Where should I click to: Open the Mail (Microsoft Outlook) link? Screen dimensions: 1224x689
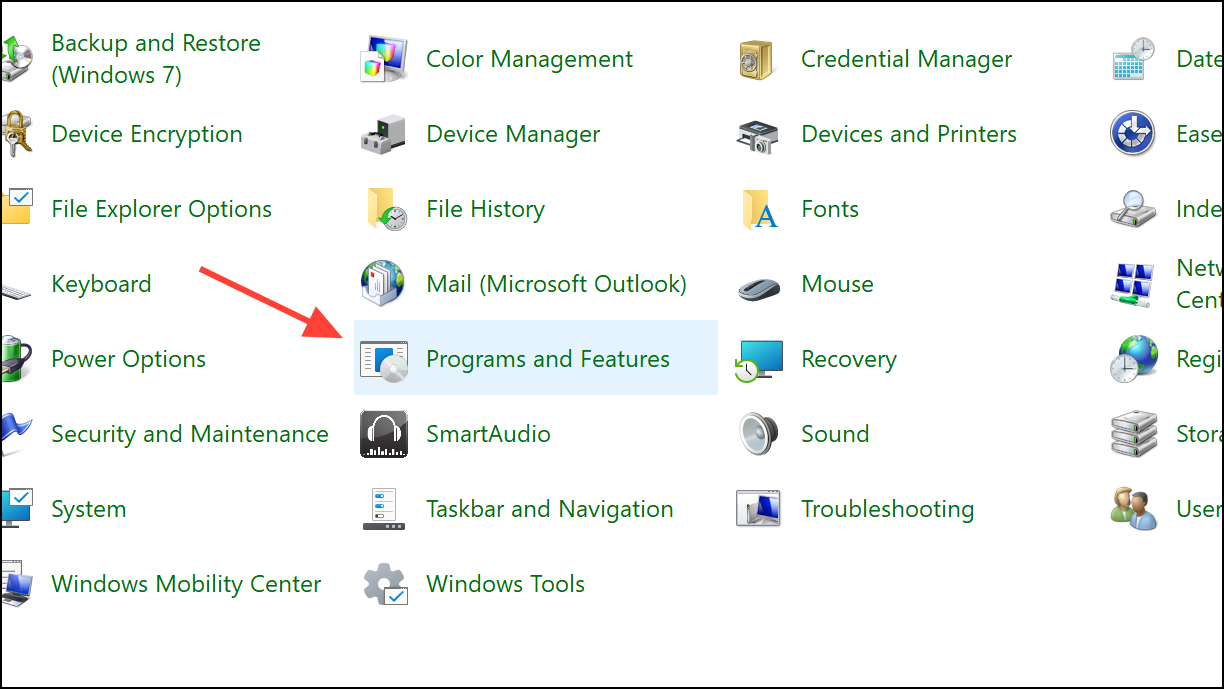click(556, 284)
